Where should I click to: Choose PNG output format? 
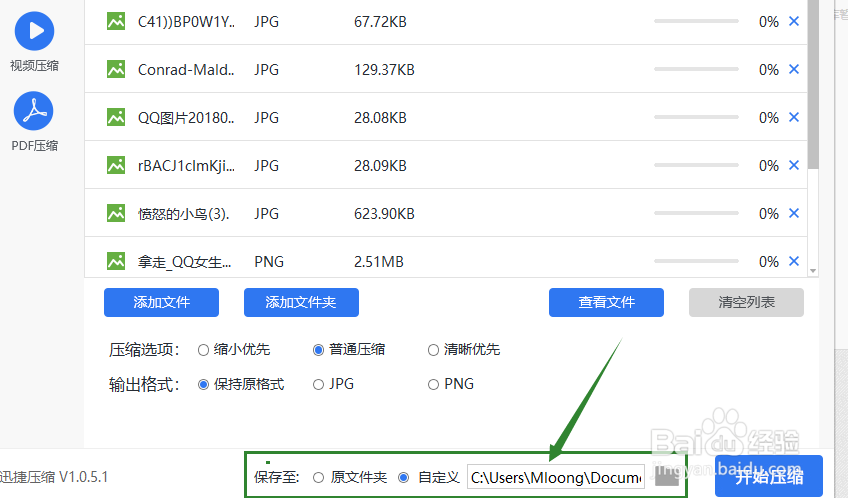pos(433,384)
